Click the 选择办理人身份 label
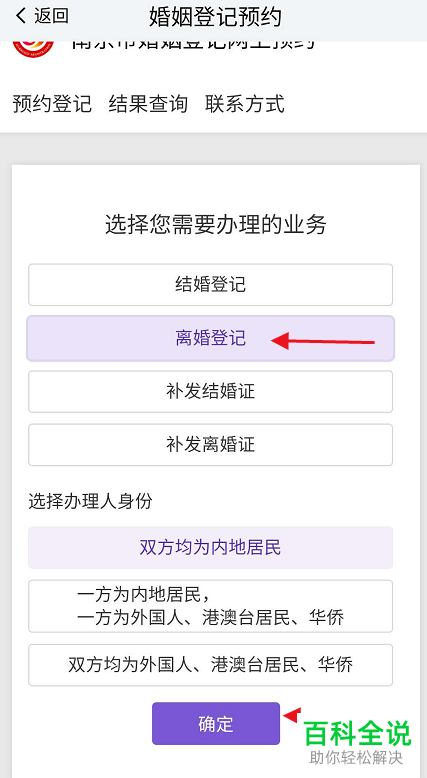 point(90,502)
